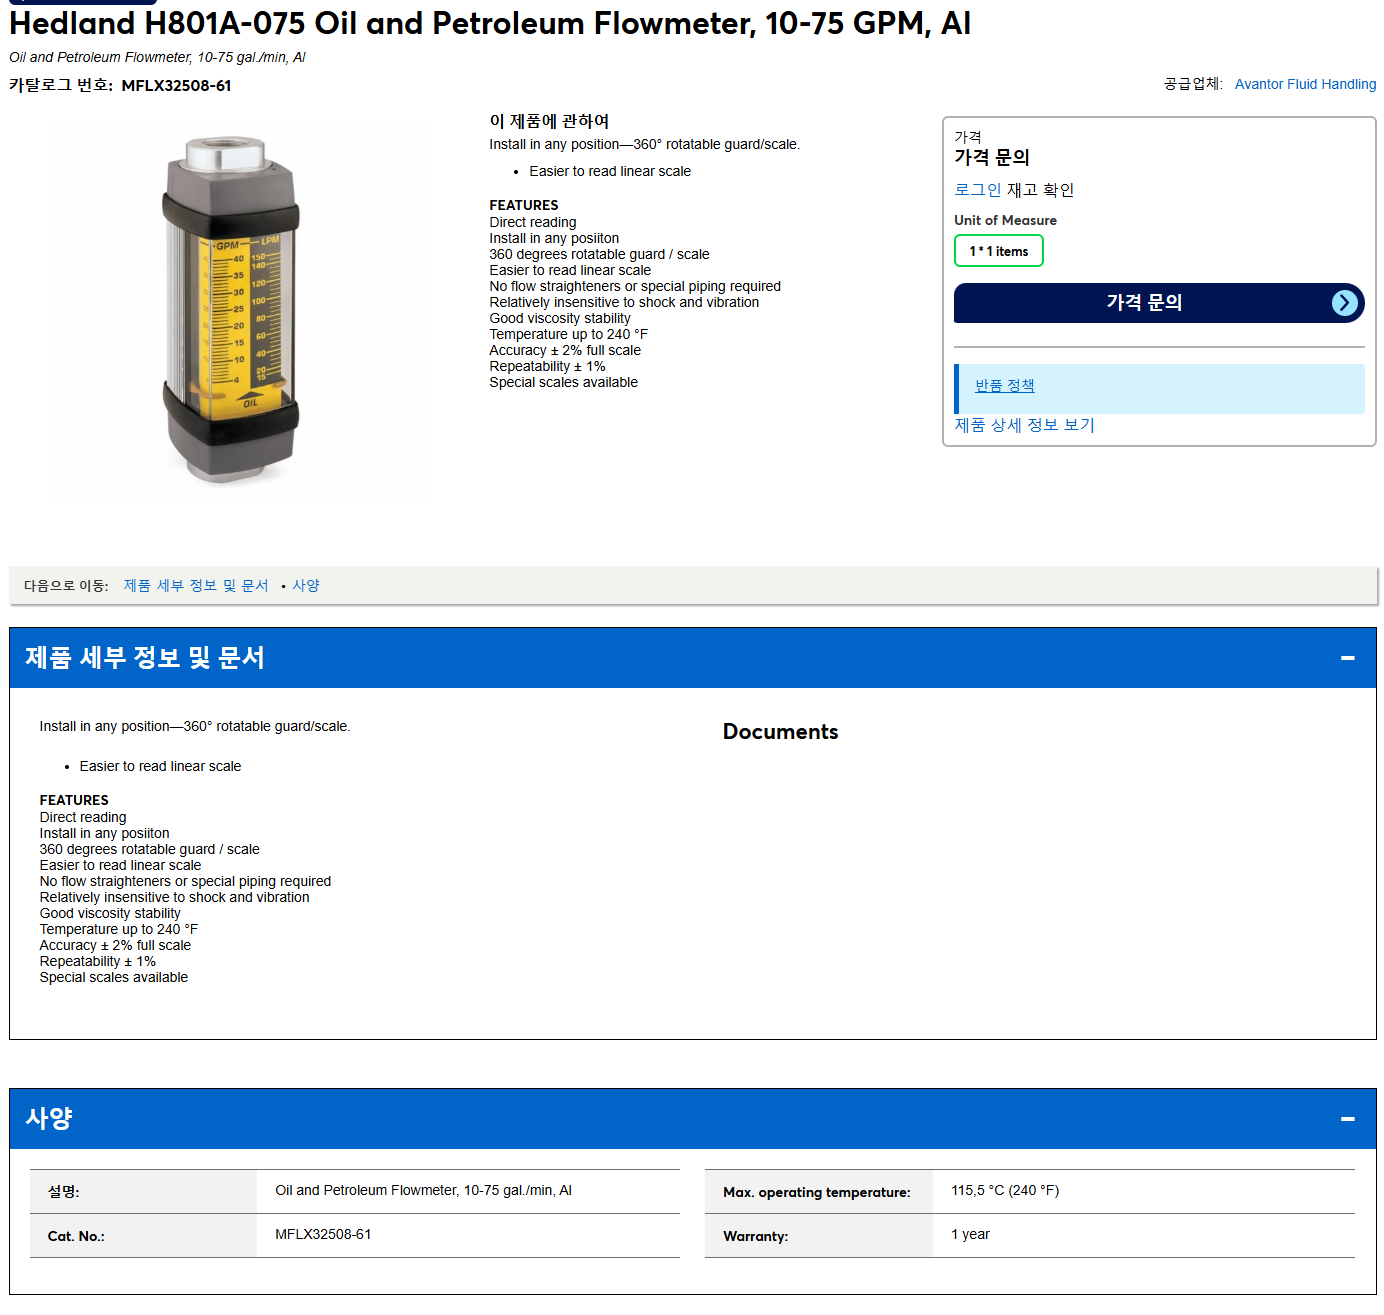Click the Warranty 1 year table cell
The height and width of the screenshot is (1315, 1384).
[1143, 1235]
